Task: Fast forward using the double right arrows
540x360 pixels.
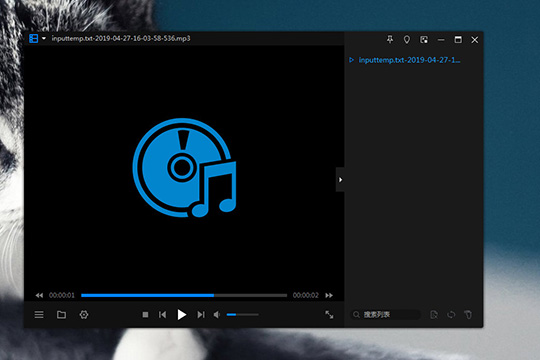Action: click(x=329, y=295)
